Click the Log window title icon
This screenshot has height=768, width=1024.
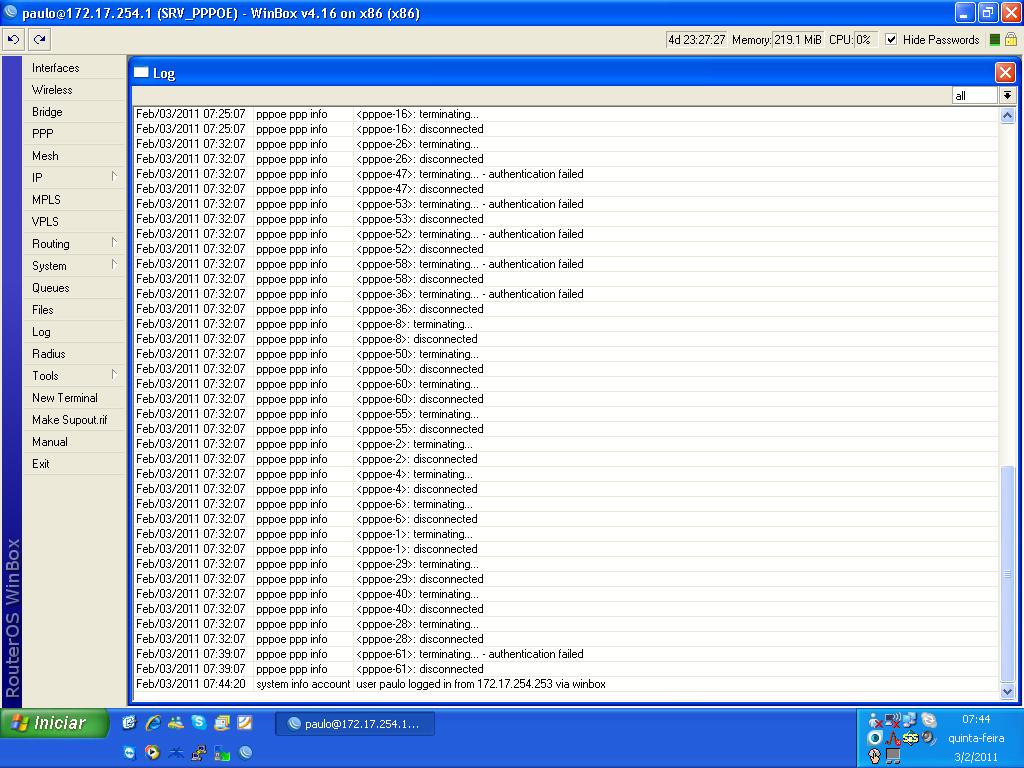[x=141, y=72]
